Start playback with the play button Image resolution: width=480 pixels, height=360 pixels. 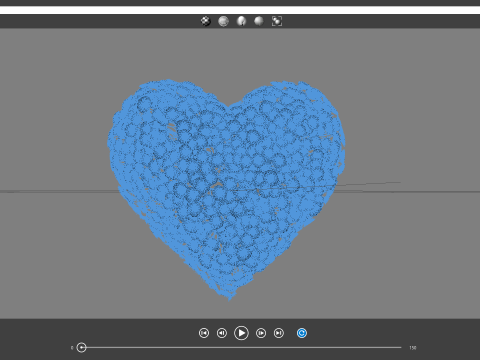click(241, 333)
